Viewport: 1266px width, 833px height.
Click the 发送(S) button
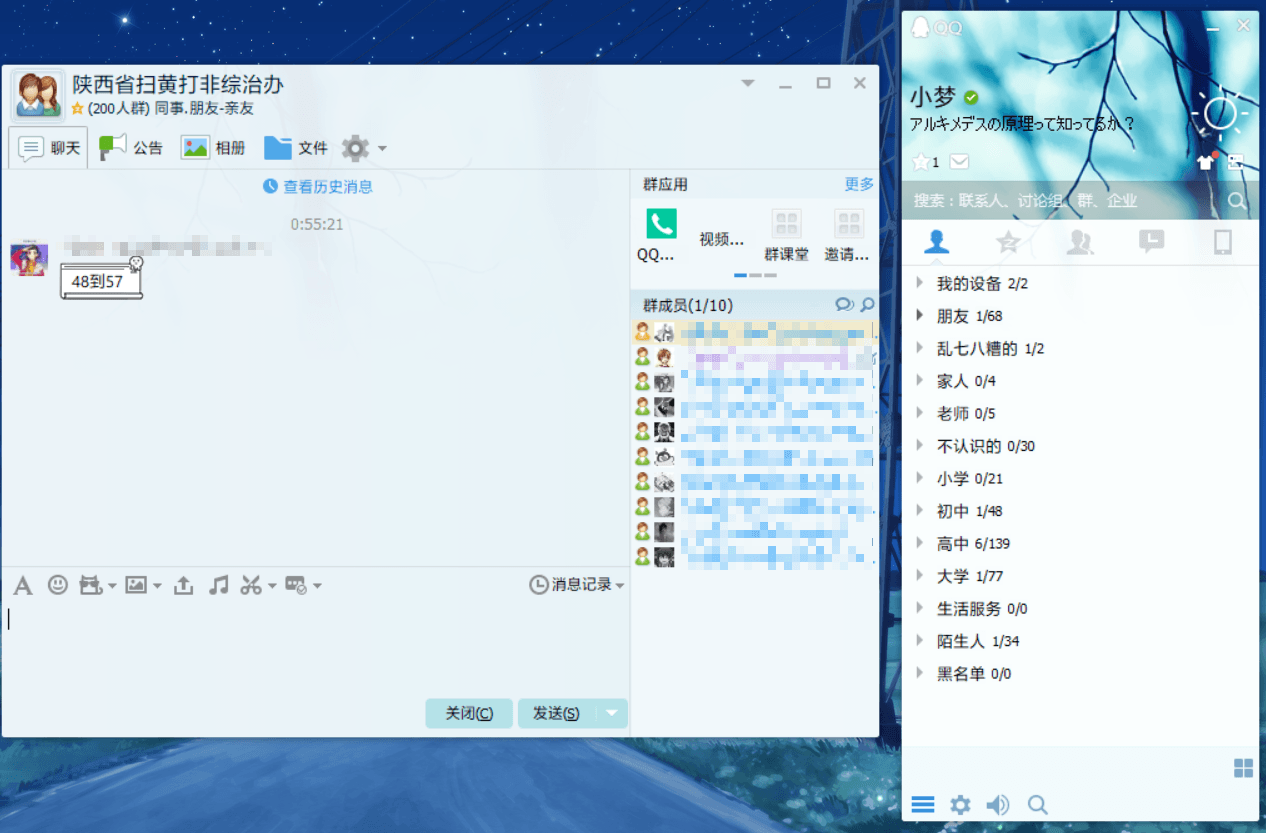(556, 713)
